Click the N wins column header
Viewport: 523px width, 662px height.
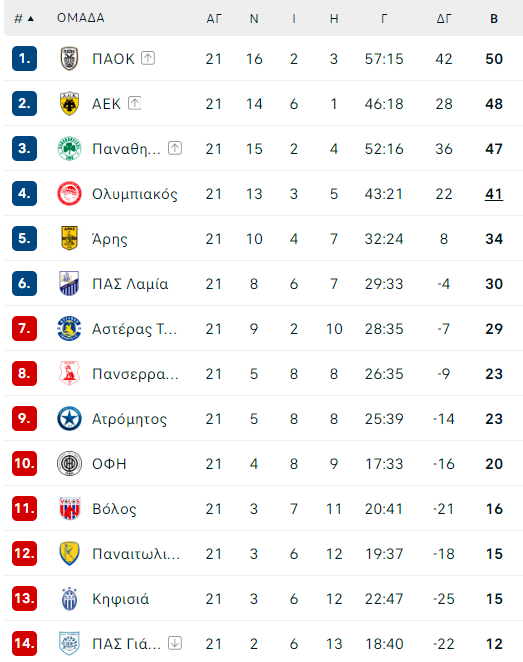254,19
